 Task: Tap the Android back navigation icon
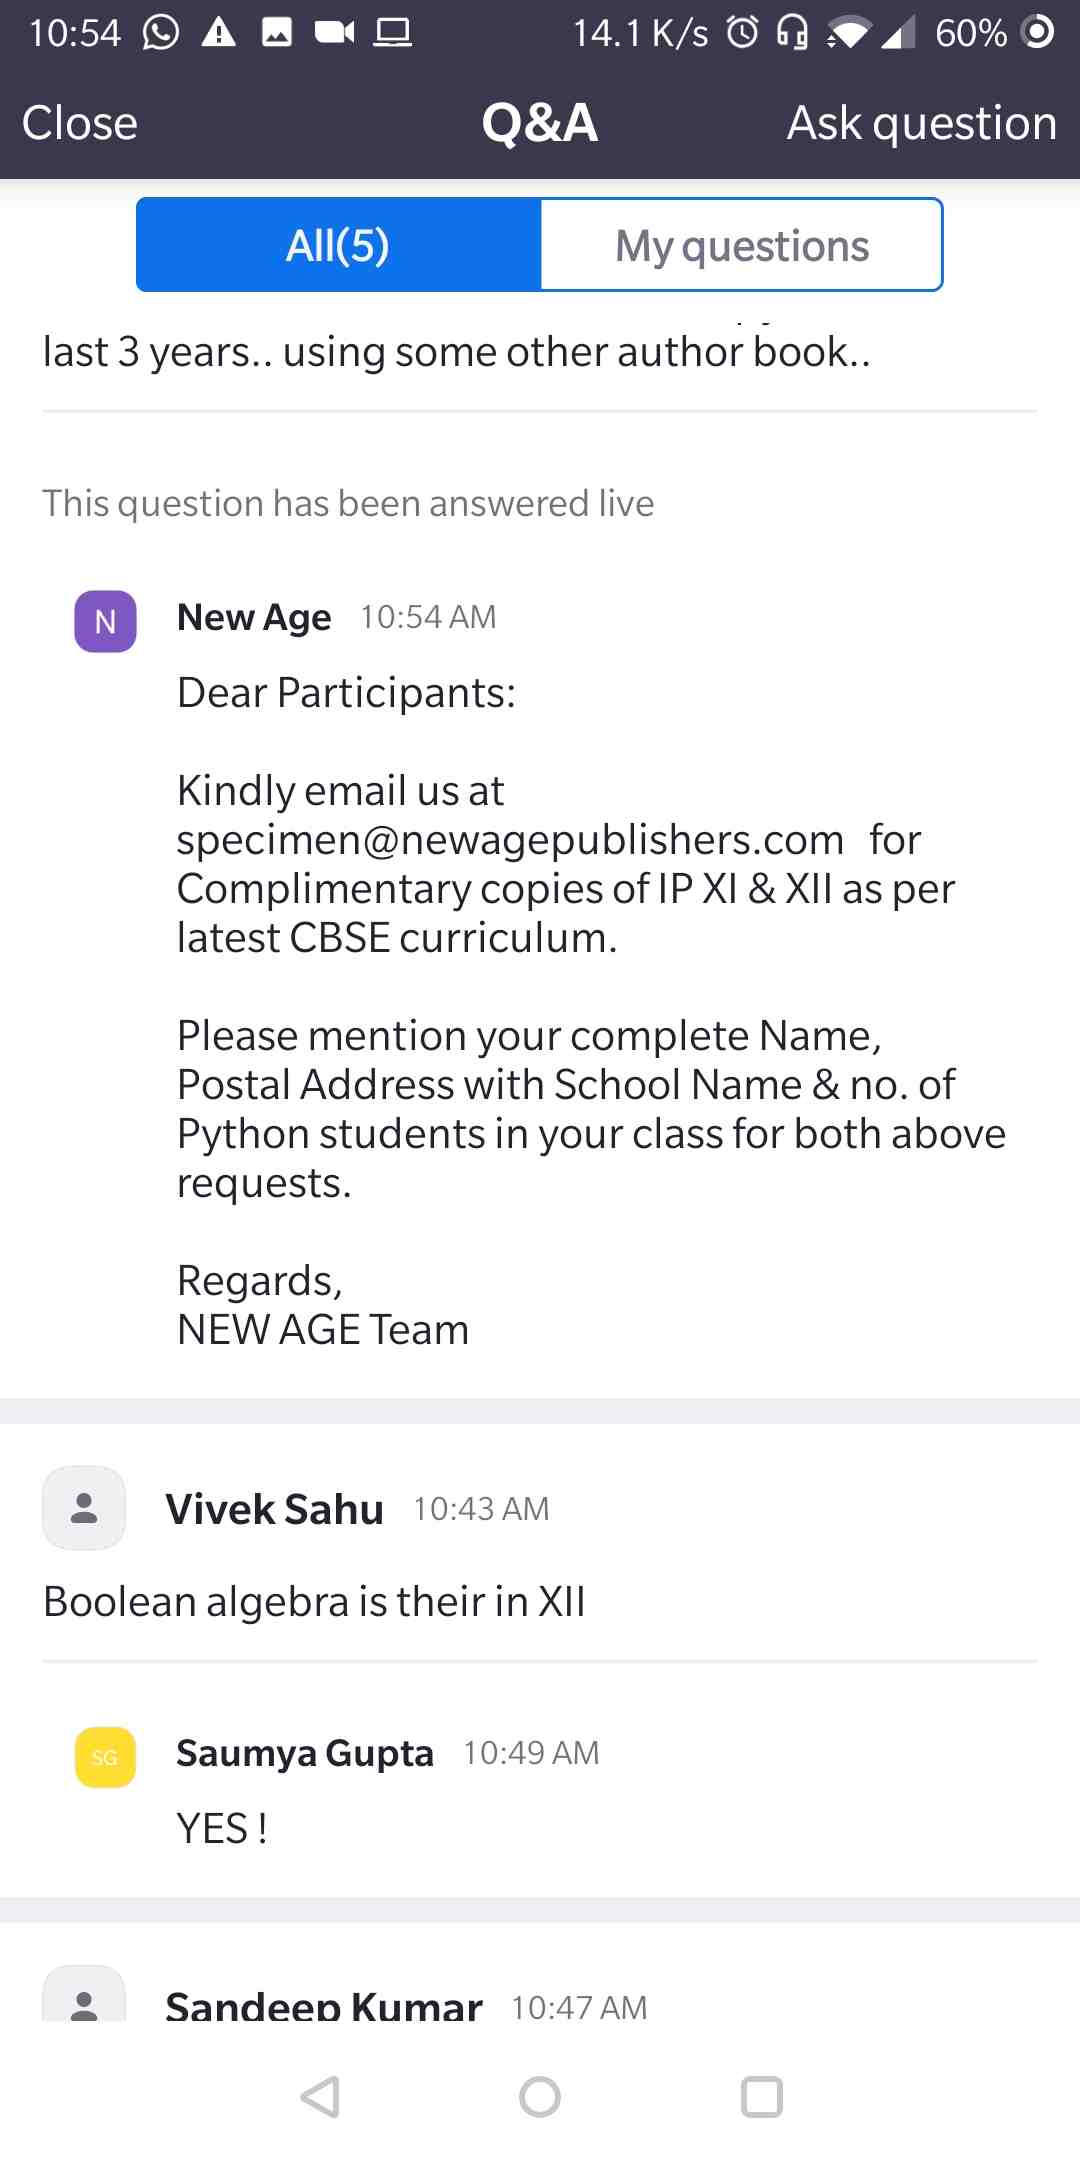pyautogui.click(x=320, y=2097)
